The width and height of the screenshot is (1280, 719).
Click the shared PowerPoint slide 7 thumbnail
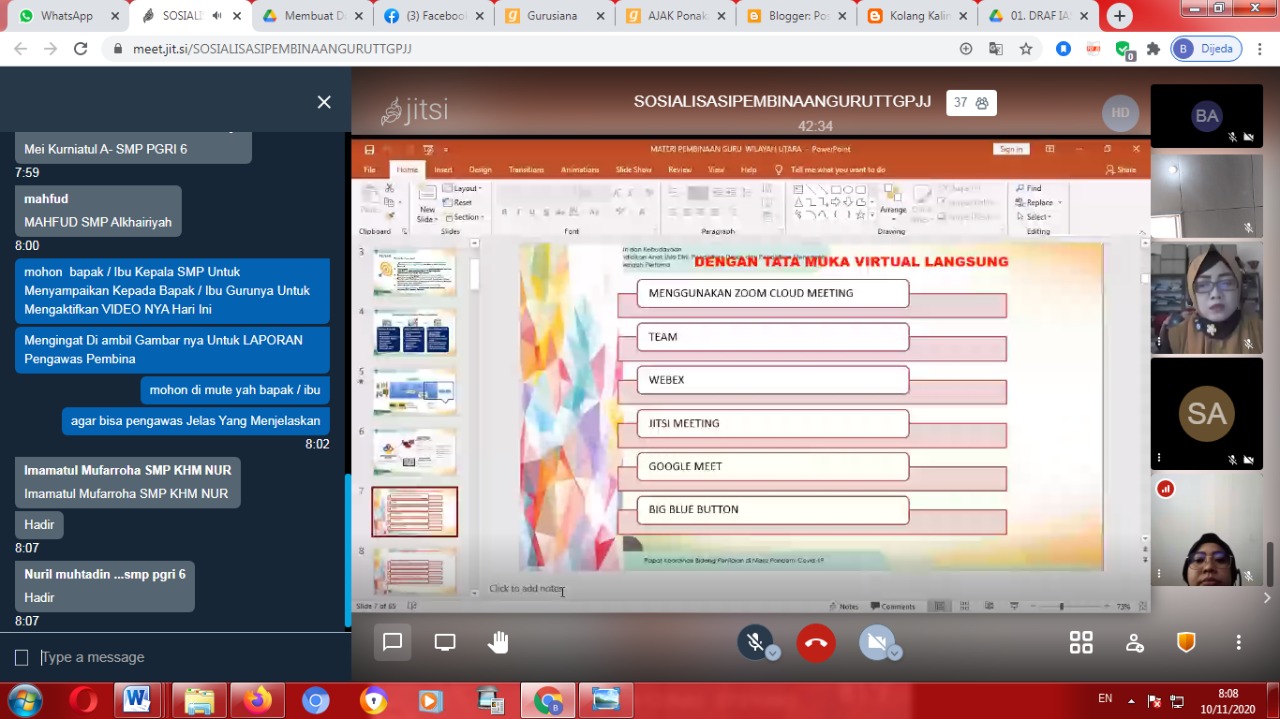414,511
